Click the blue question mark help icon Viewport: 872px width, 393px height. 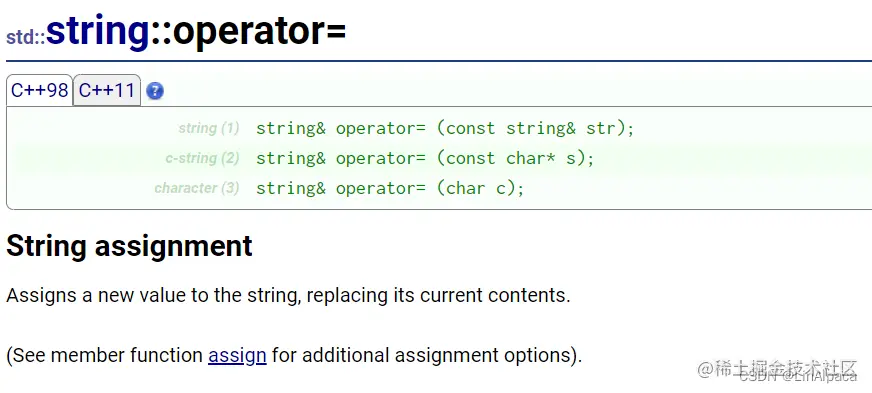(x=155, y=91)
